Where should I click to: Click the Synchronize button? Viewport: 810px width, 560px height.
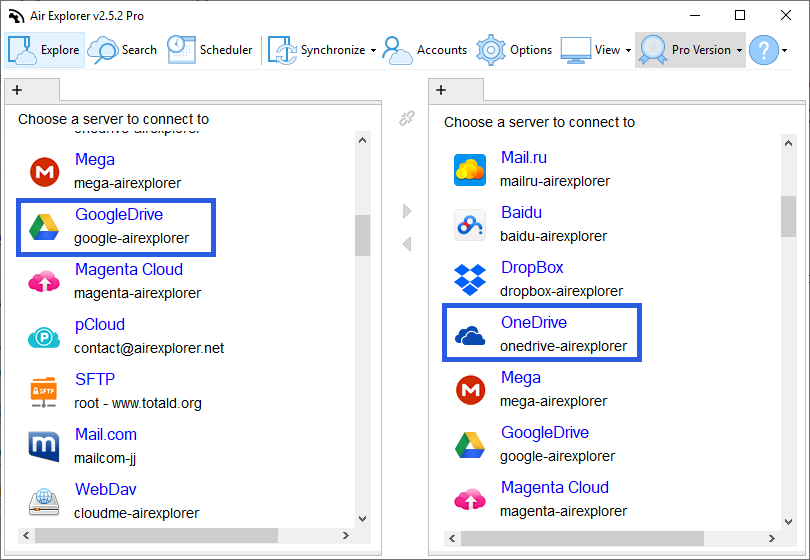[317, 50]
